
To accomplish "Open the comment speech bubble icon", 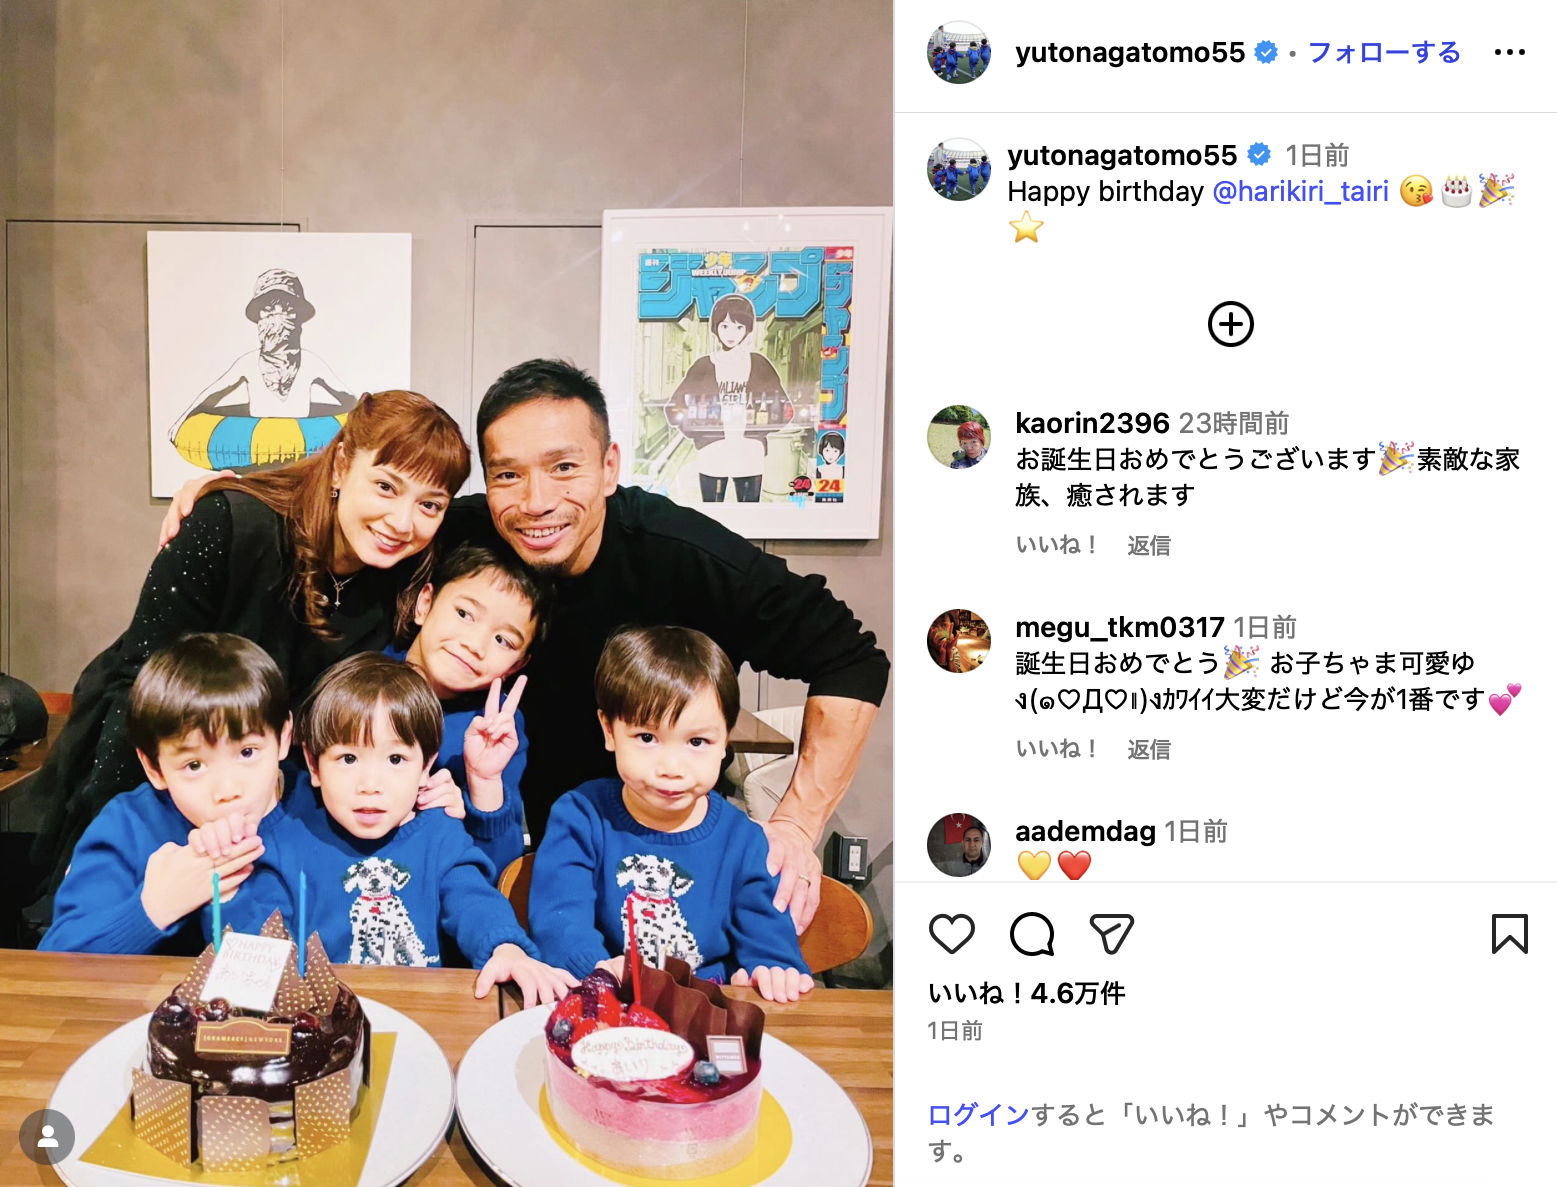I will (1032, 934).
